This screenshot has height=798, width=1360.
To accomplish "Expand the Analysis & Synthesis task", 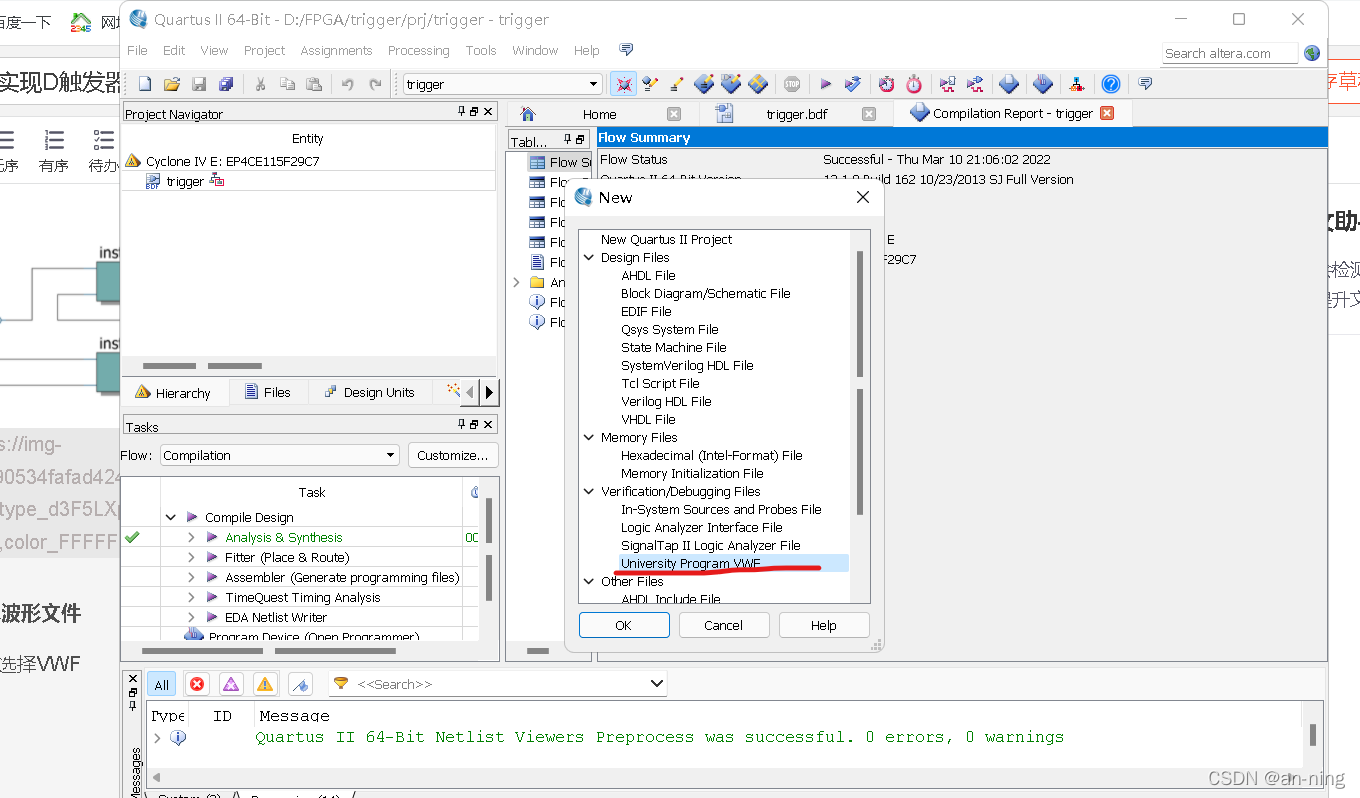I will tap(191, 537).
